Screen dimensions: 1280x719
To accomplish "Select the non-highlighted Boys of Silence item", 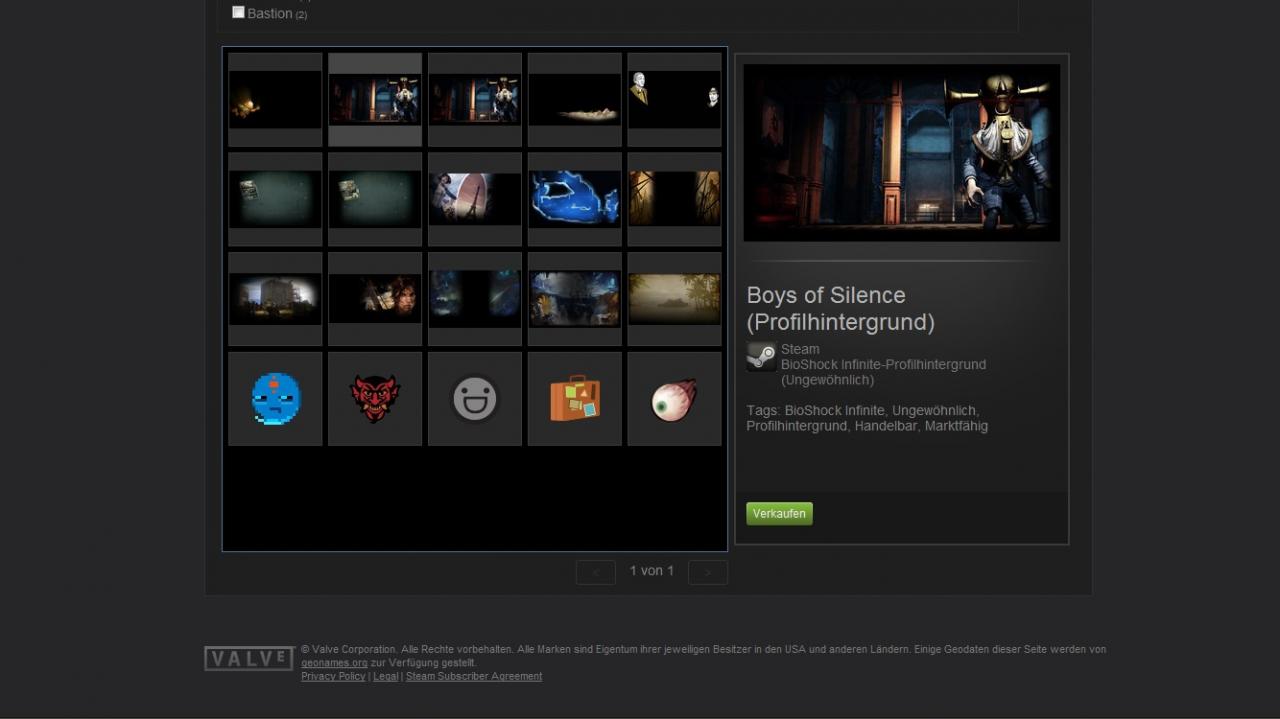I will point(475,99).
